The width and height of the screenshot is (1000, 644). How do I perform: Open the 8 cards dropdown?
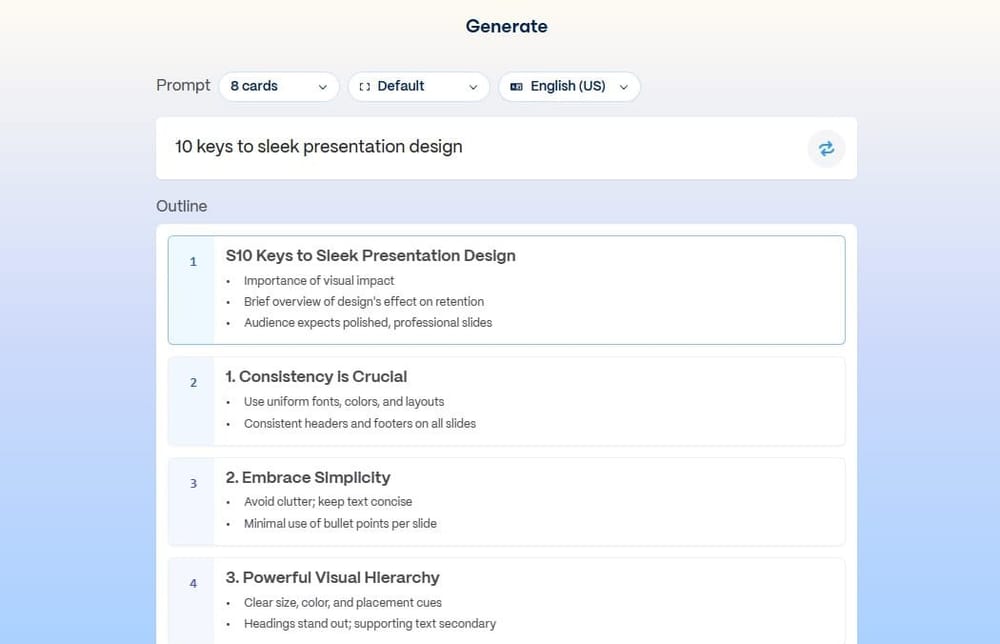click(x=279, y=86)
